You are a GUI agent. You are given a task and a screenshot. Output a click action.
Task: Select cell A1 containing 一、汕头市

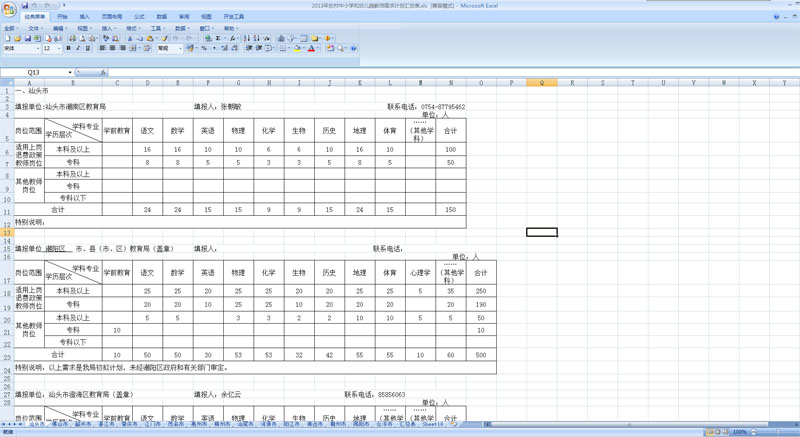click(x=29, y=91)
